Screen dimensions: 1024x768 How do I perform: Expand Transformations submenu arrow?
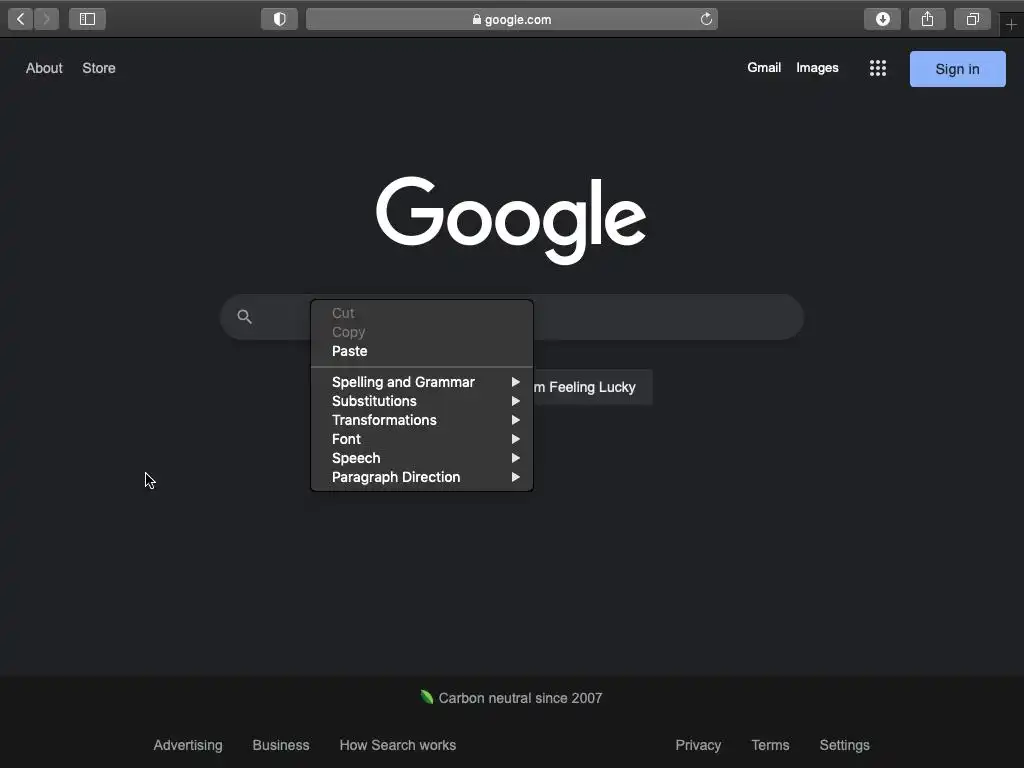(515, 420)
